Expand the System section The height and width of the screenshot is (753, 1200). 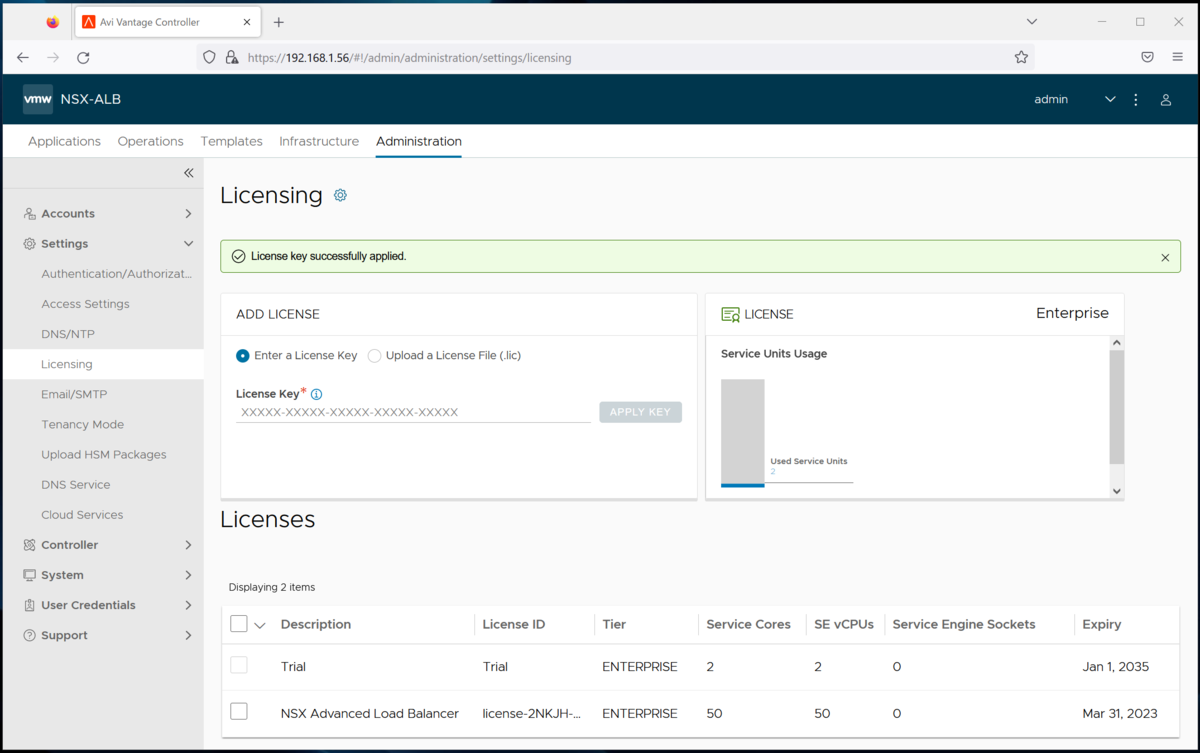coord(188,575)
